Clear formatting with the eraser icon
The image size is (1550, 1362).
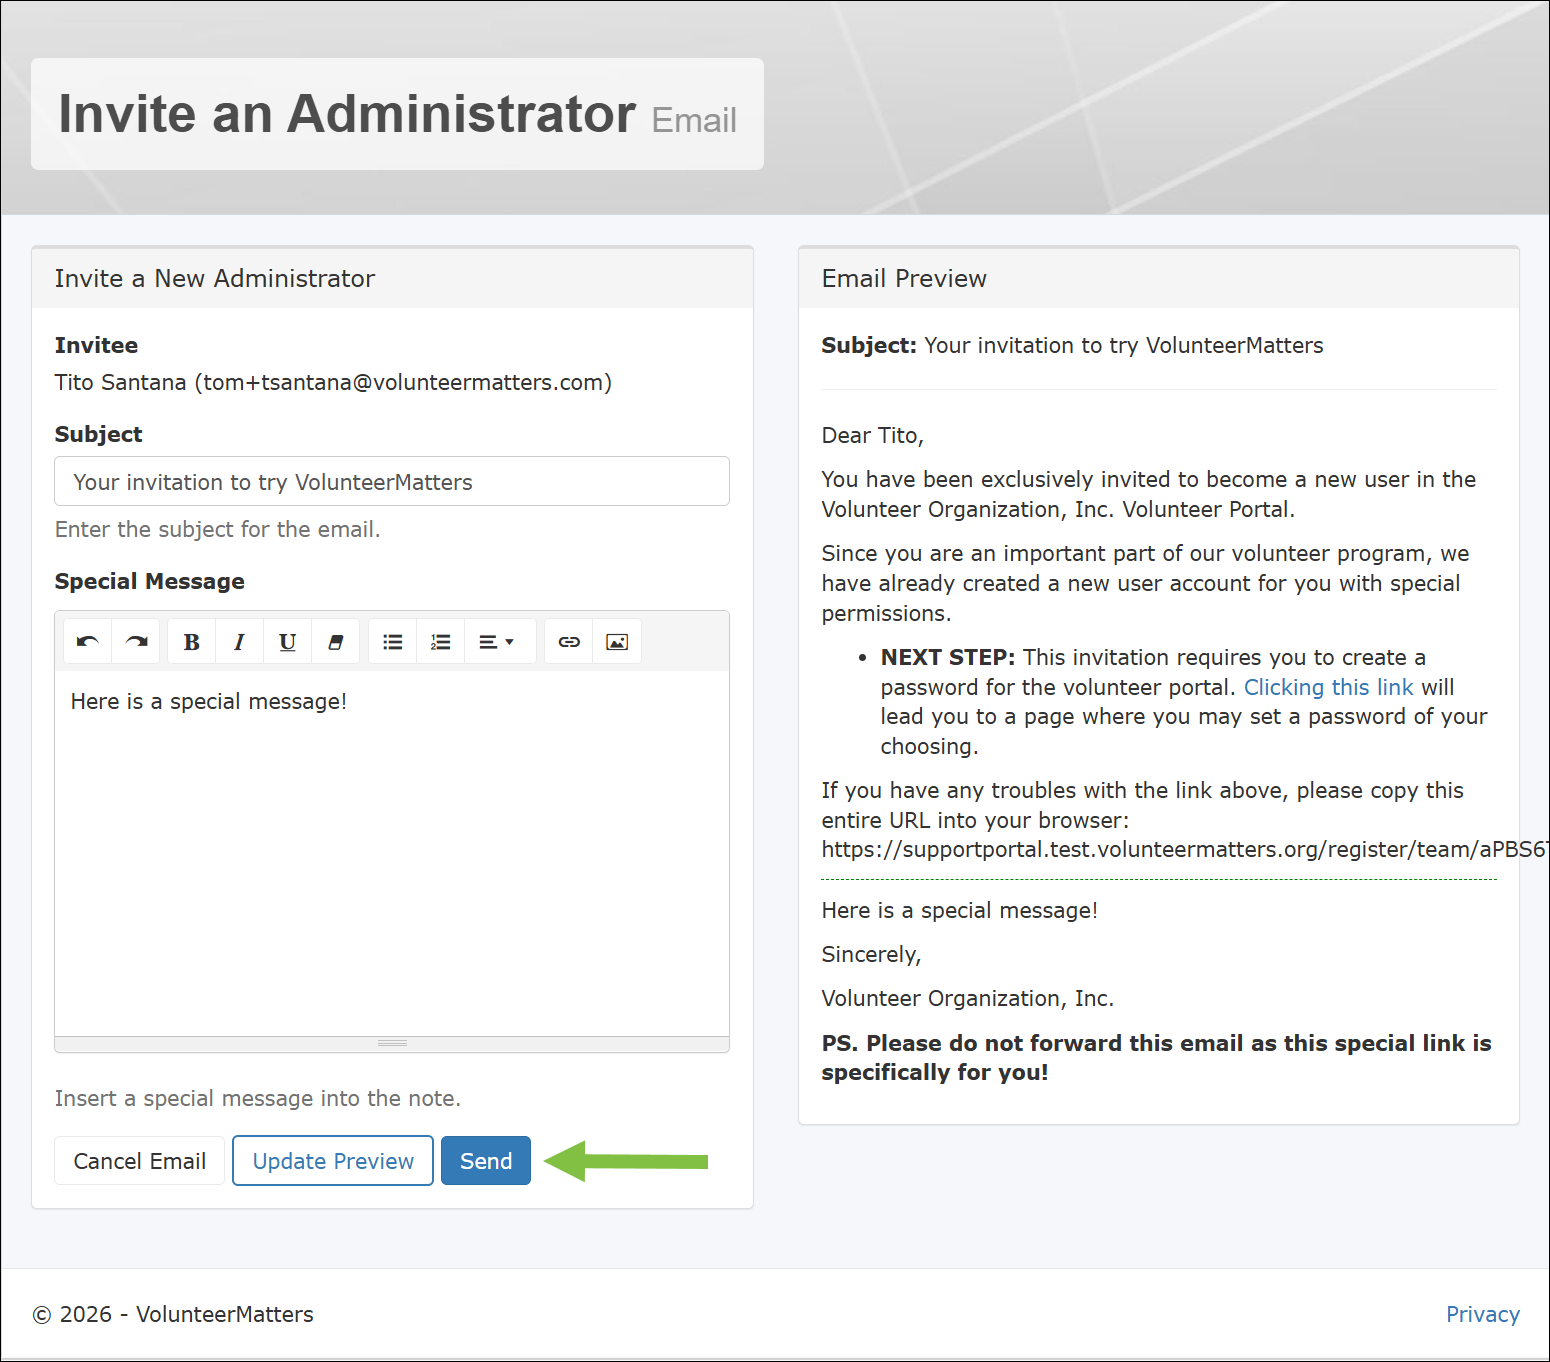(x=336, y=642)
